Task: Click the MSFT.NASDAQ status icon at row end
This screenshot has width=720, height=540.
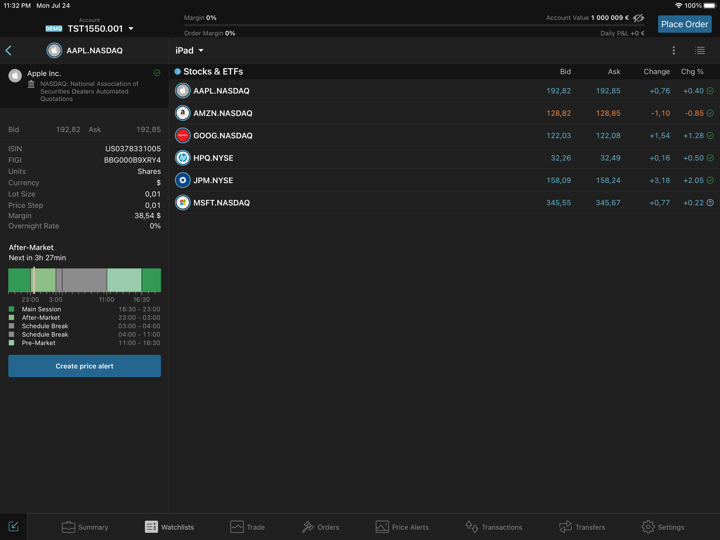Action: click(x=710, y=203)
